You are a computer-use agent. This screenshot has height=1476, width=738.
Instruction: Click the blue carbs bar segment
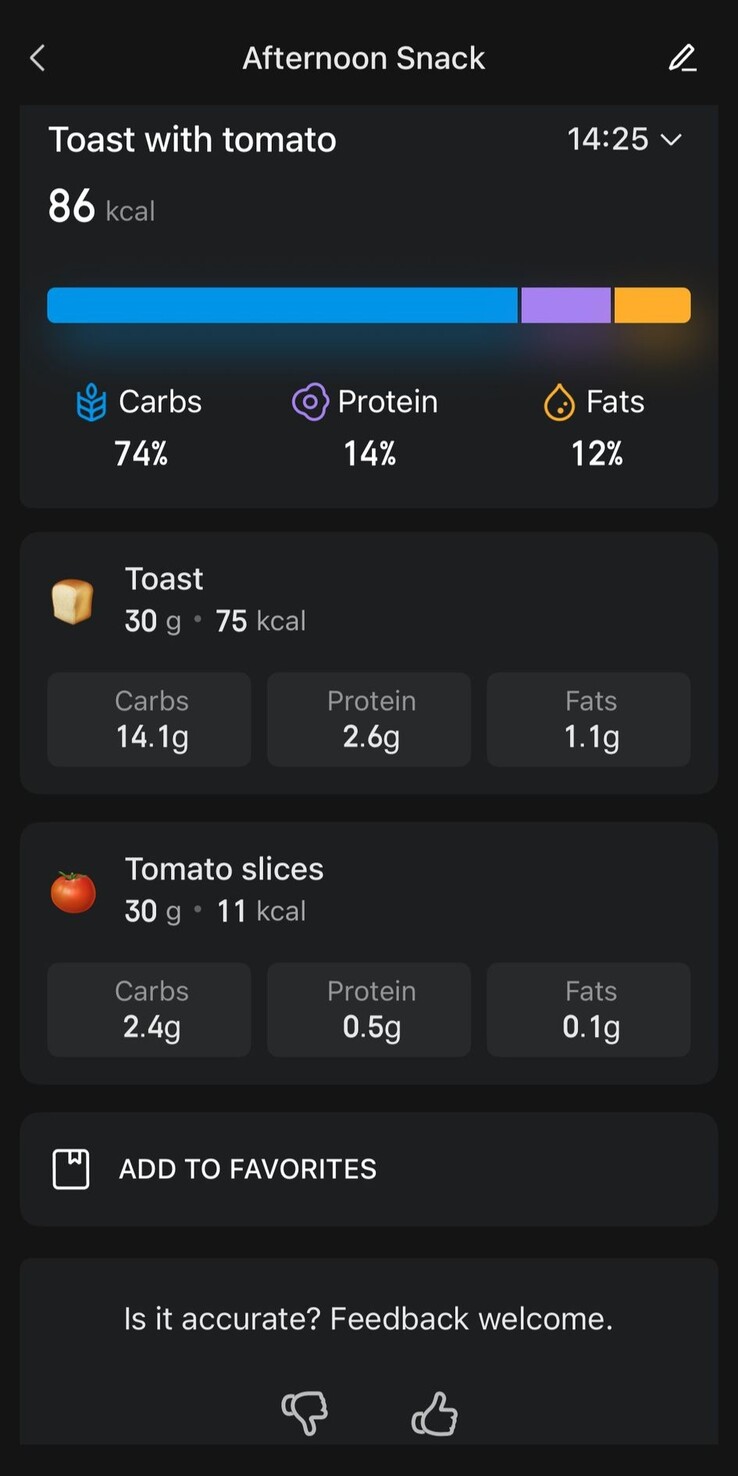282,305
